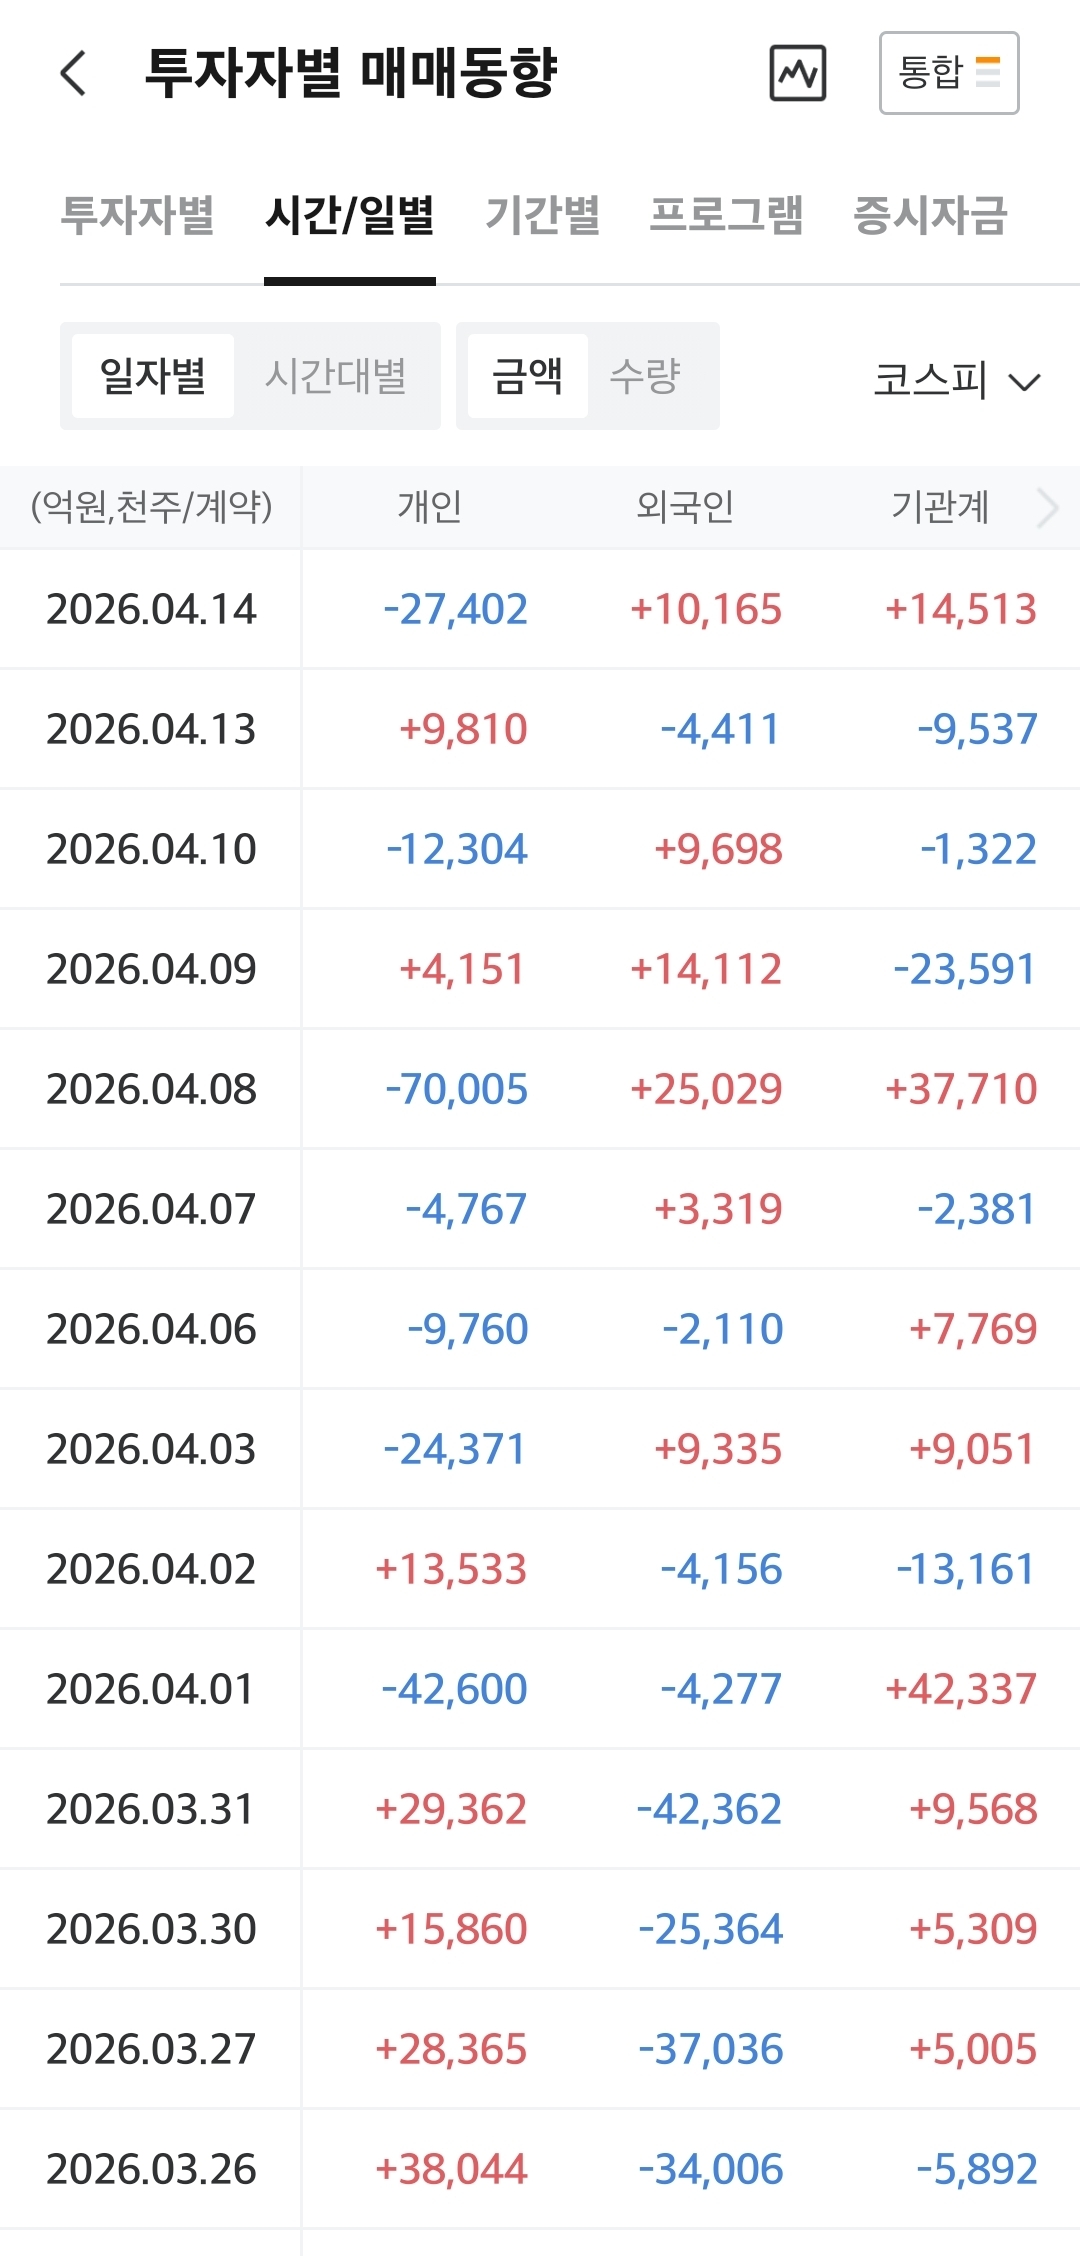Switch to the 투자자별 tab

138,215
